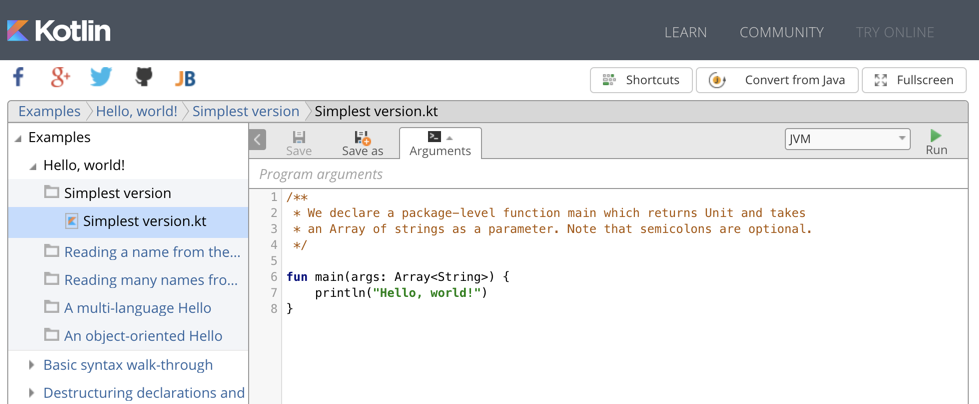Open the Arguments tab
The image size is (979, 404).
click(440, 143)
